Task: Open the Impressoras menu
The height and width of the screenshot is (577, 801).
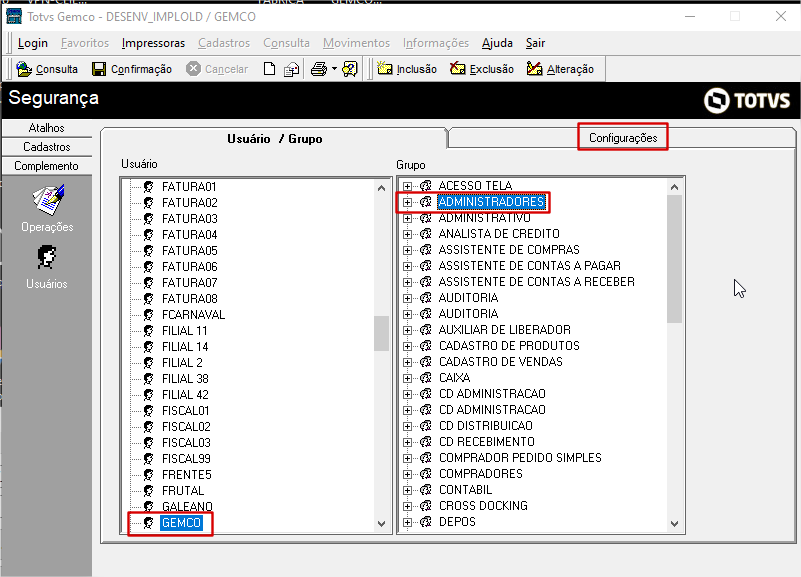Action: coord(153,43)
